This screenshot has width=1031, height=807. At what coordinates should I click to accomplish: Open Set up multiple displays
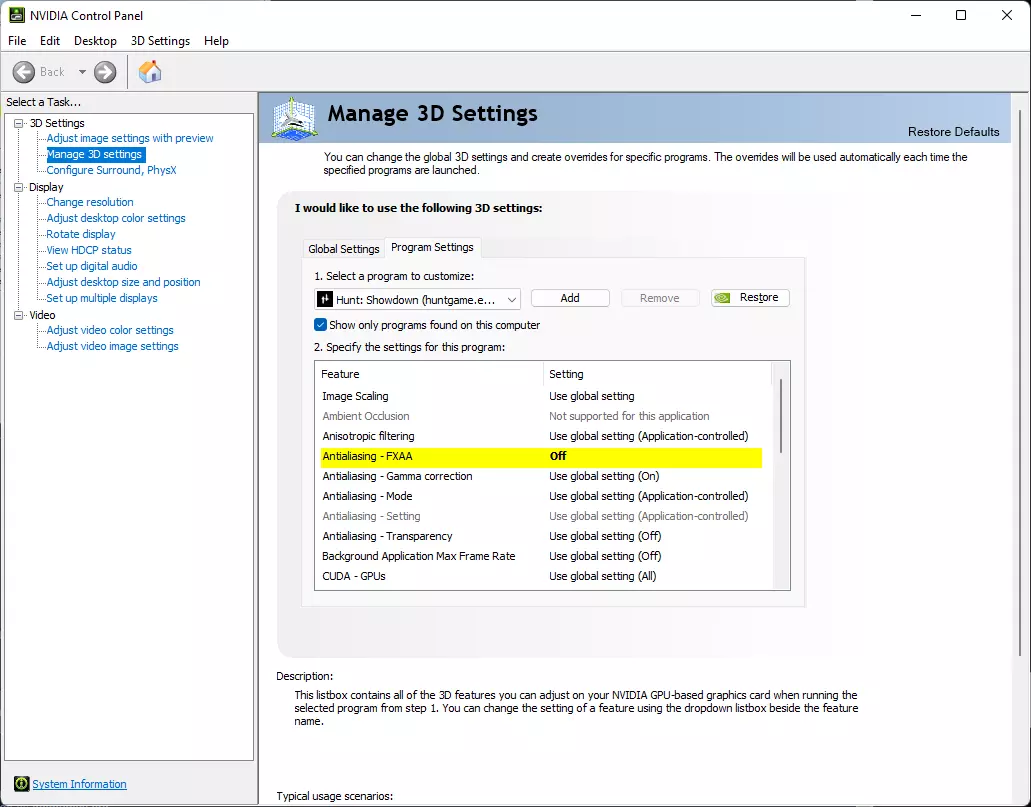tap(102, 298)
